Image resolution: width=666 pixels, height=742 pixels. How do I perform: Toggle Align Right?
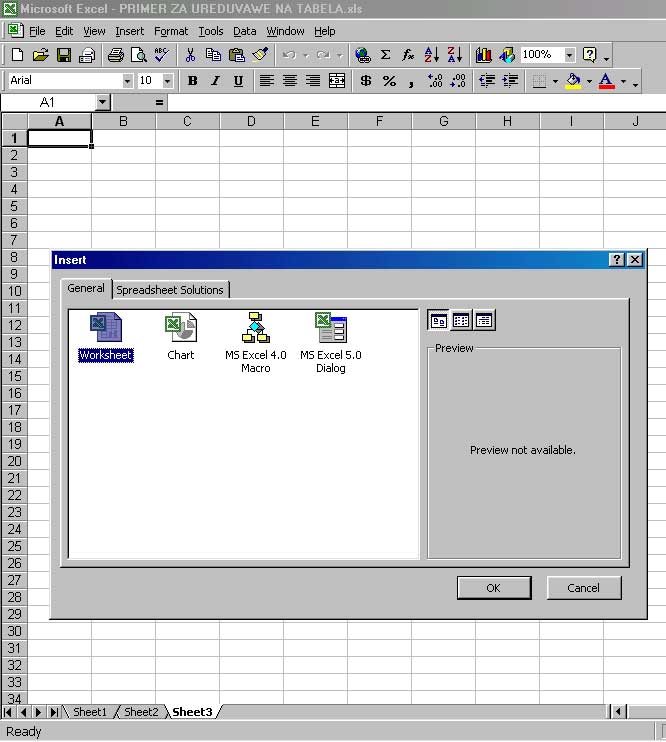point(313,81)
